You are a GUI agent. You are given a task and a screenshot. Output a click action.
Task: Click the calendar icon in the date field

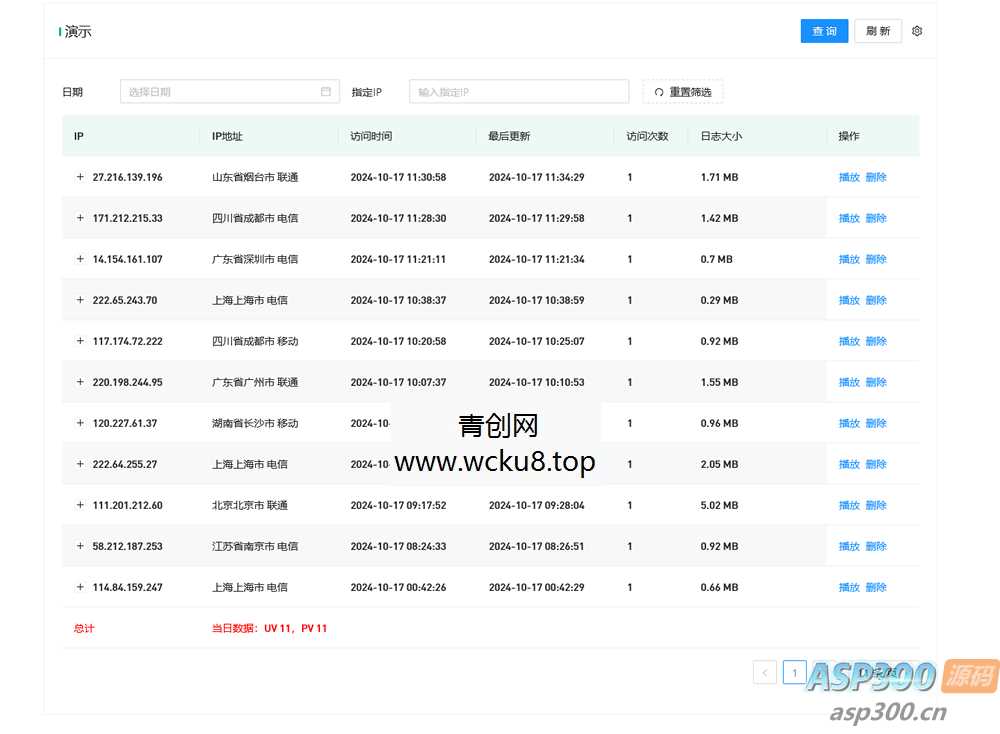pos(326,91)
